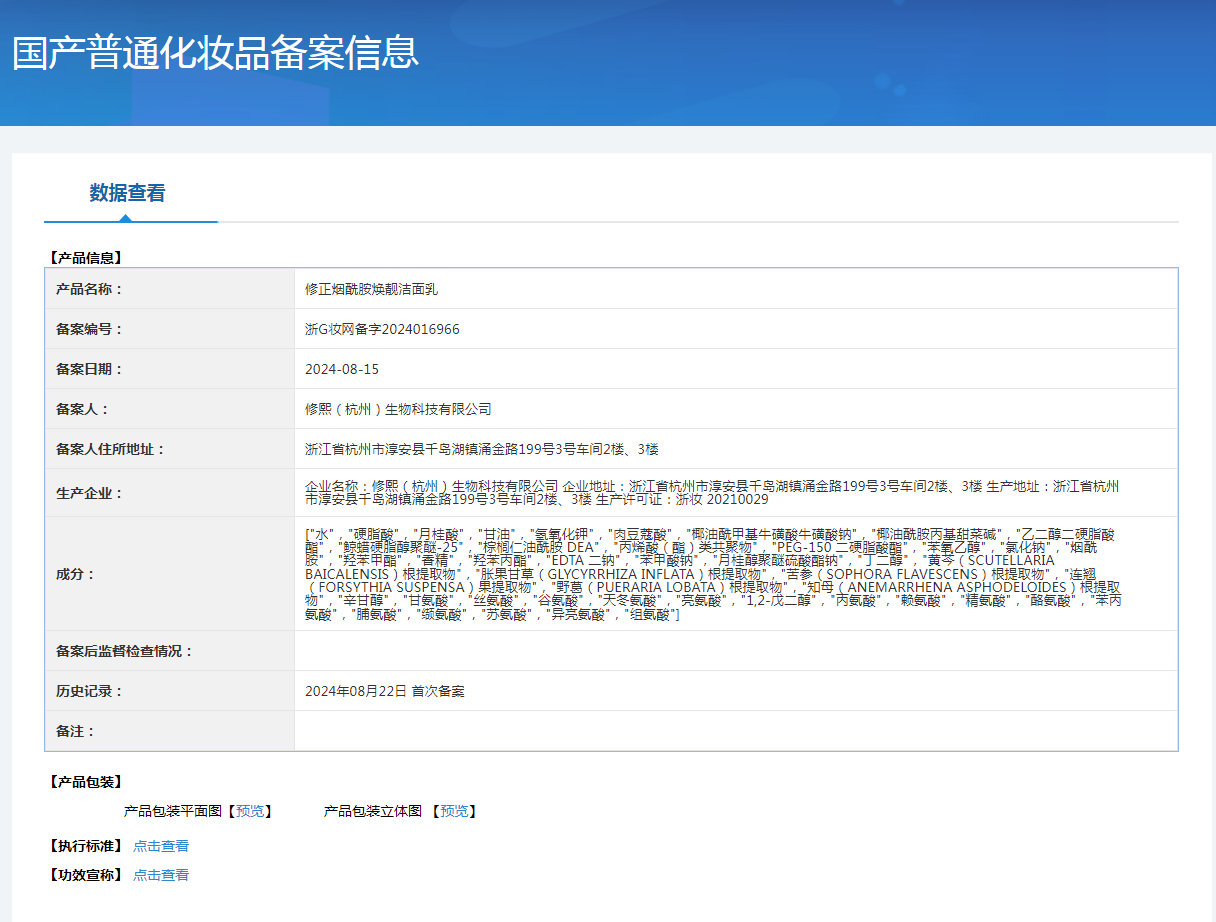Click the 备案人住所地址 address value

481,449
